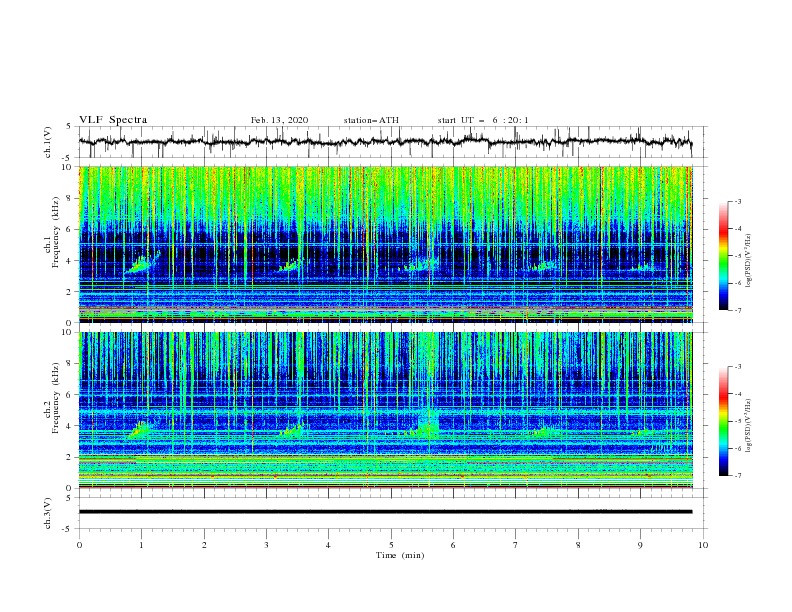Click the 'station=ATH' label
The image size is (792, 612).
coord(371,120)
